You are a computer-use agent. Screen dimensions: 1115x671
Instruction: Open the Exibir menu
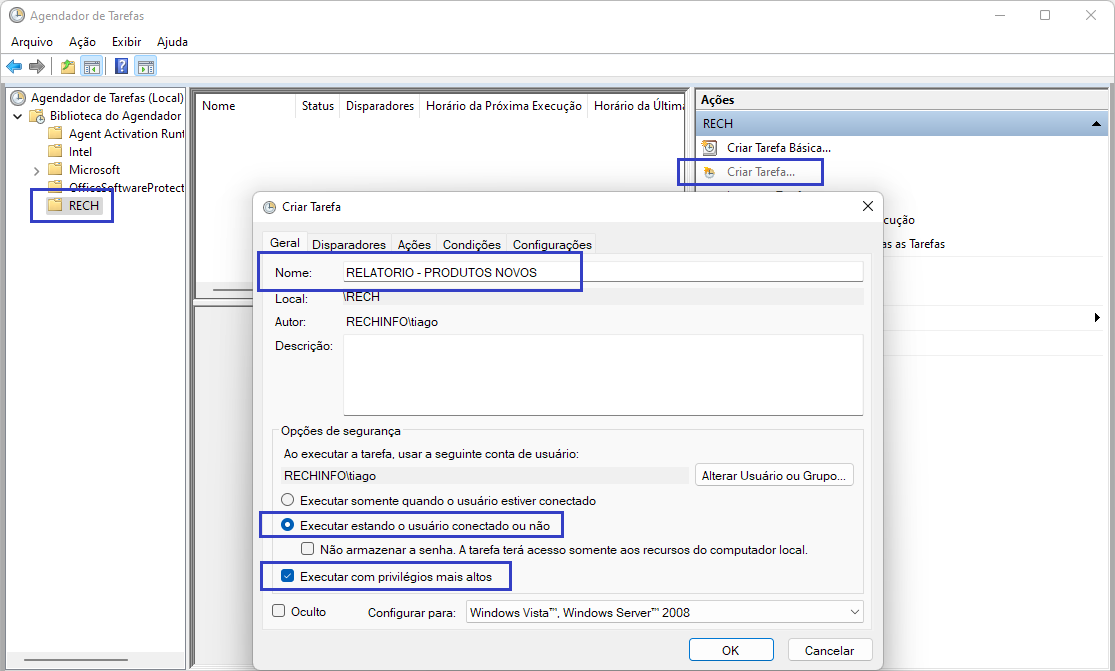point(127,42)
